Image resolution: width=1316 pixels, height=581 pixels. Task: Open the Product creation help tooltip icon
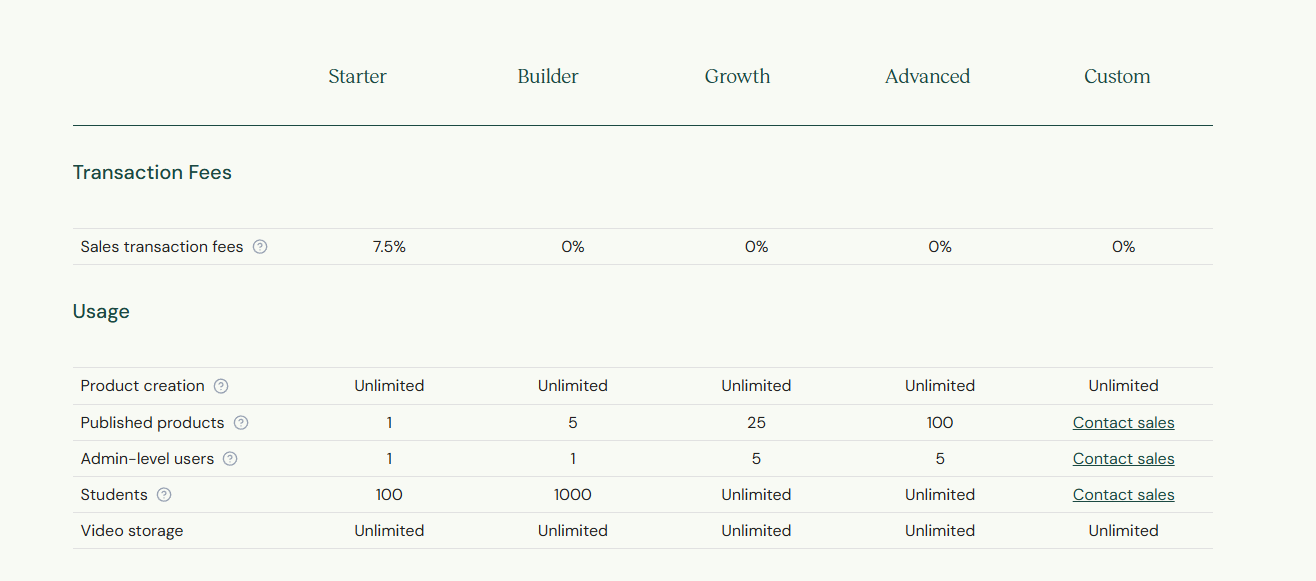pos(221,386)
